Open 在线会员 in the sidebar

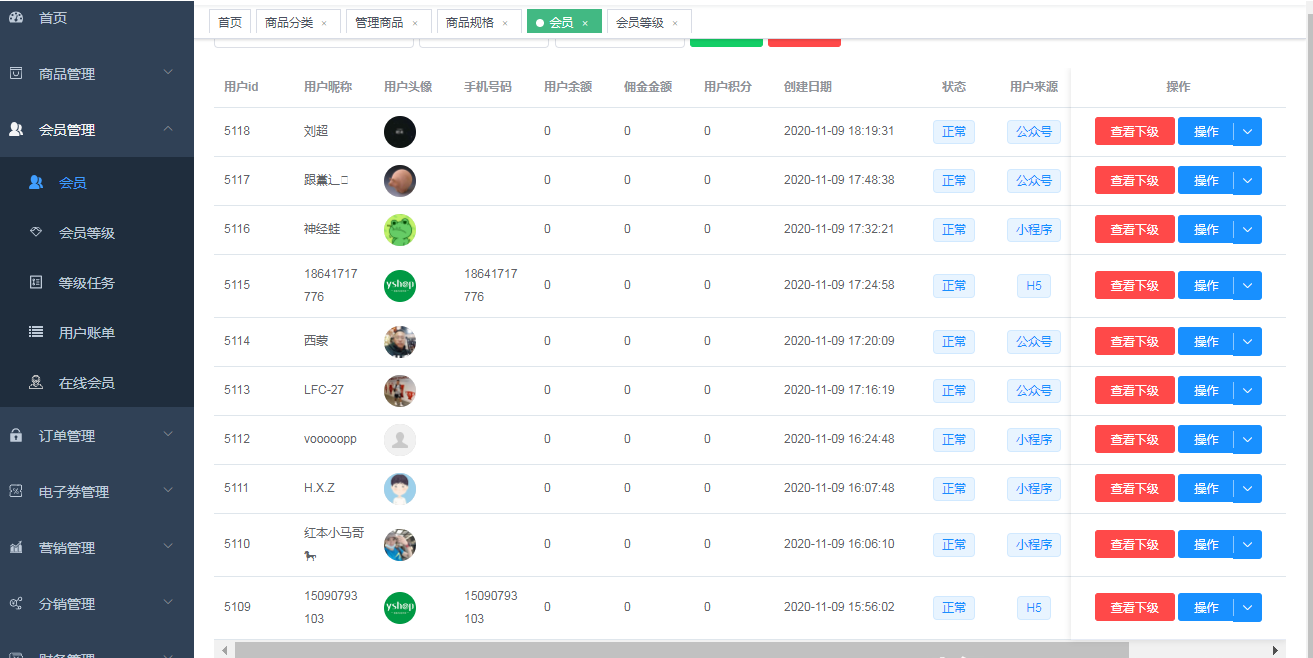[97, 383]
